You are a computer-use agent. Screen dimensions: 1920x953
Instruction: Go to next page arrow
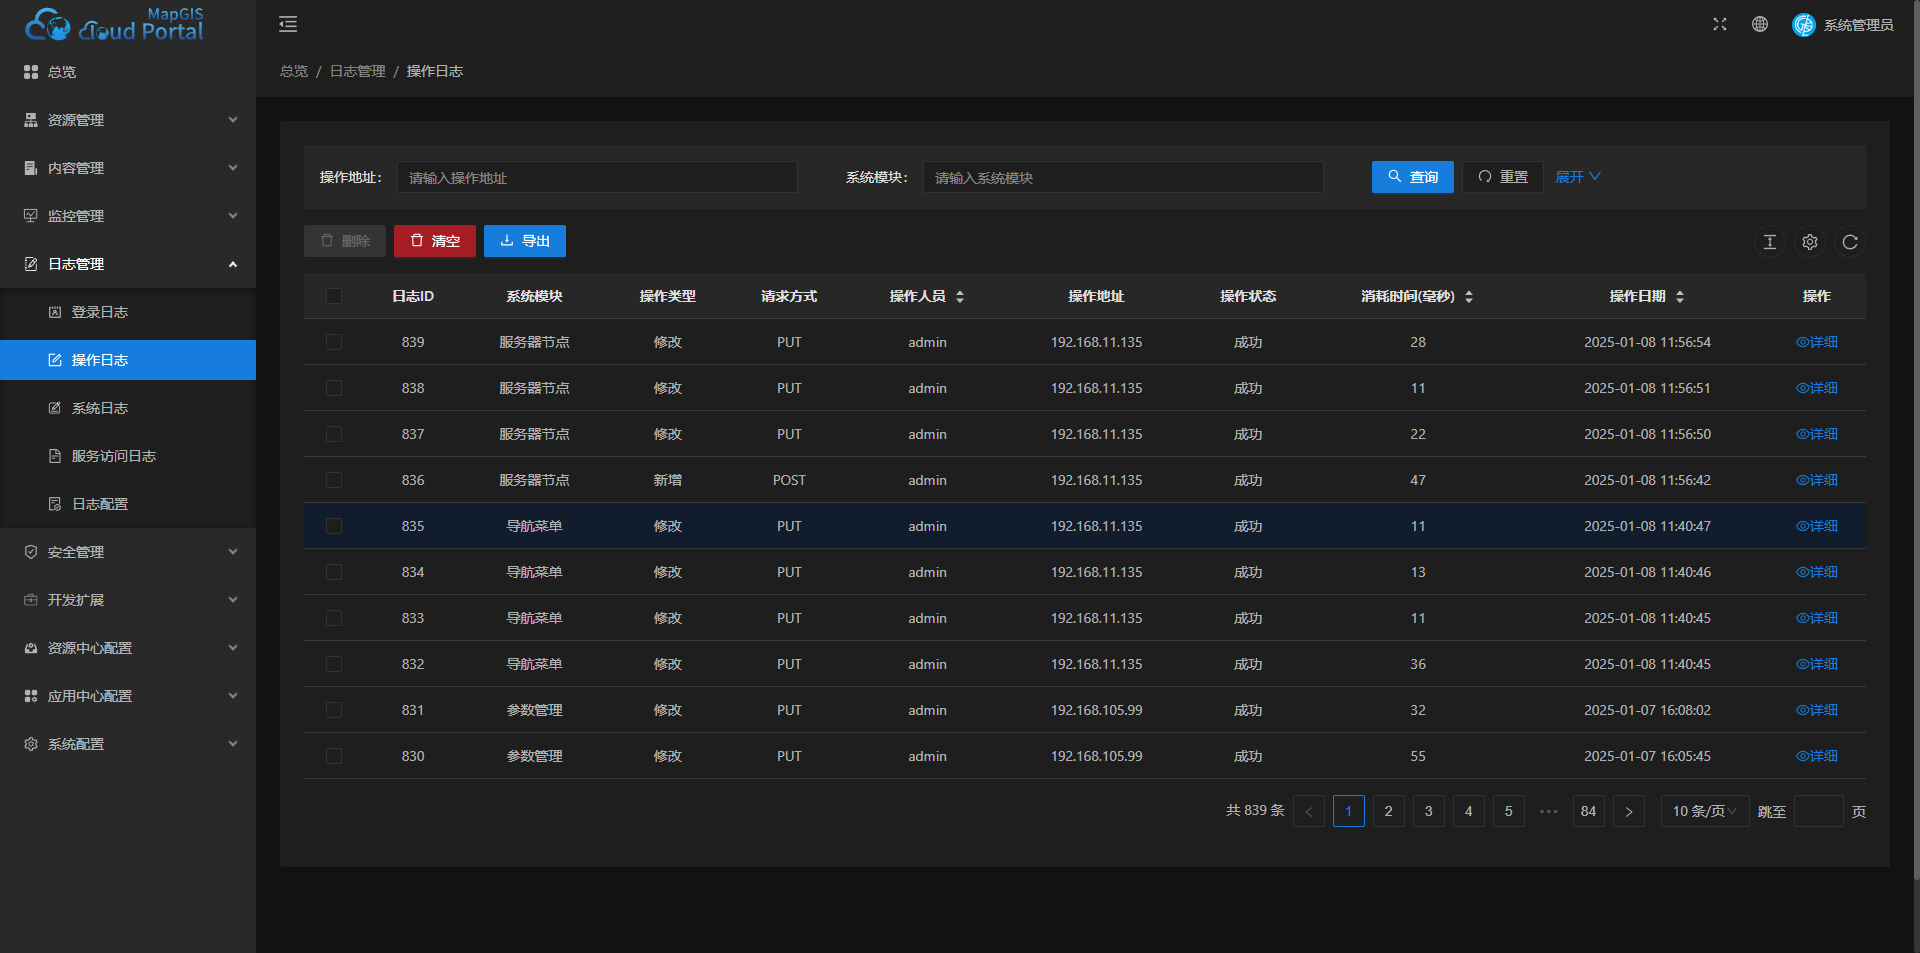coord(1629,811)
